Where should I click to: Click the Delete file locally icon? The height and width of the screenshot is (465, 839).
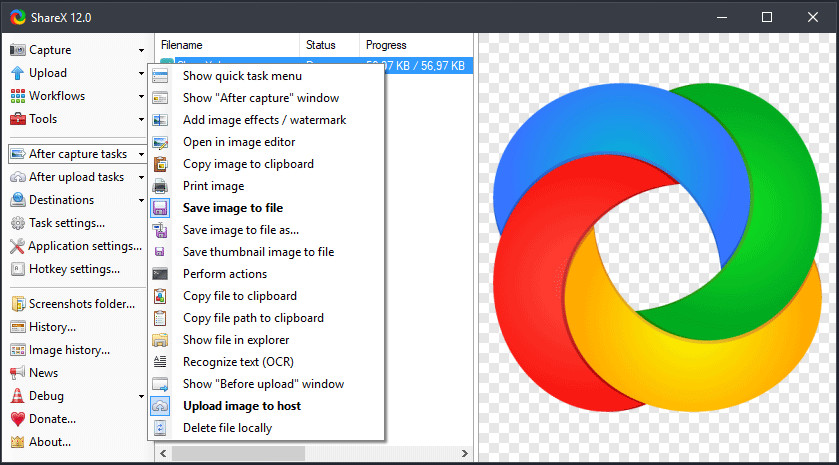[x=160, y=428]
